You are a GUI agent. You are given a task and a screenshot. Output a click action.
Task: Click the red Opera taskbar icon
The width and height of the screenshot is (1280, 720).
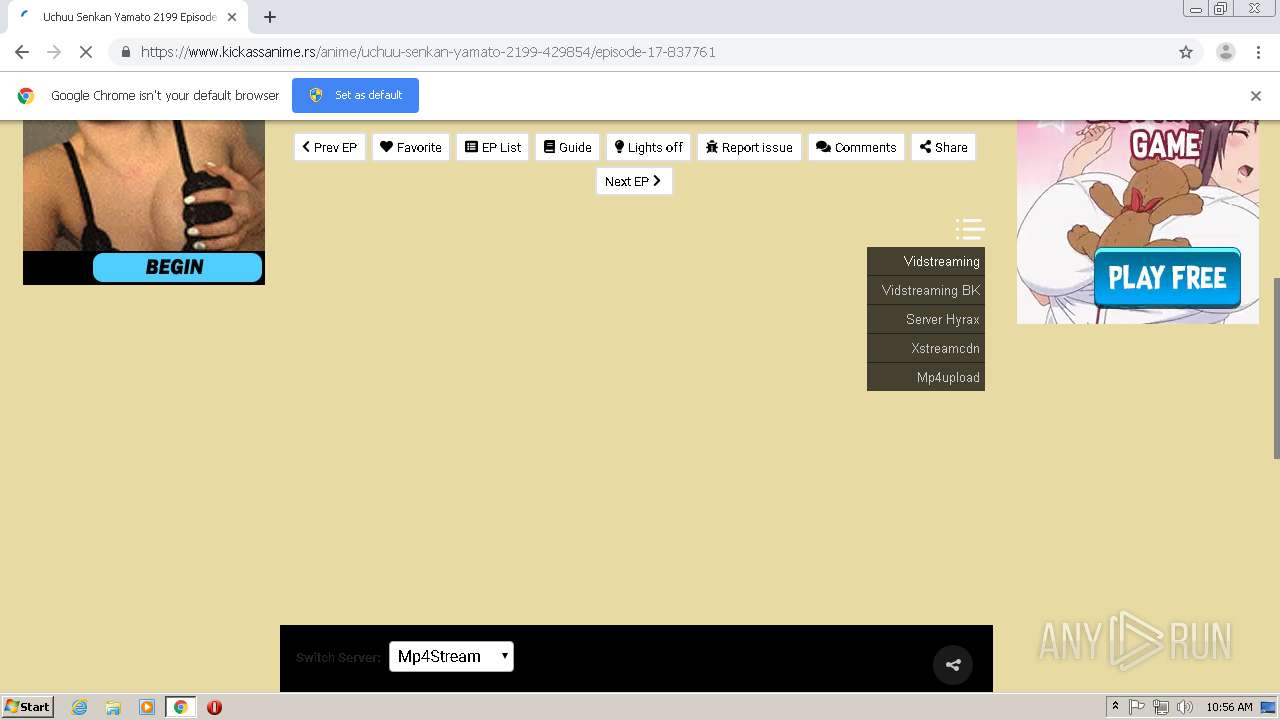214,707
